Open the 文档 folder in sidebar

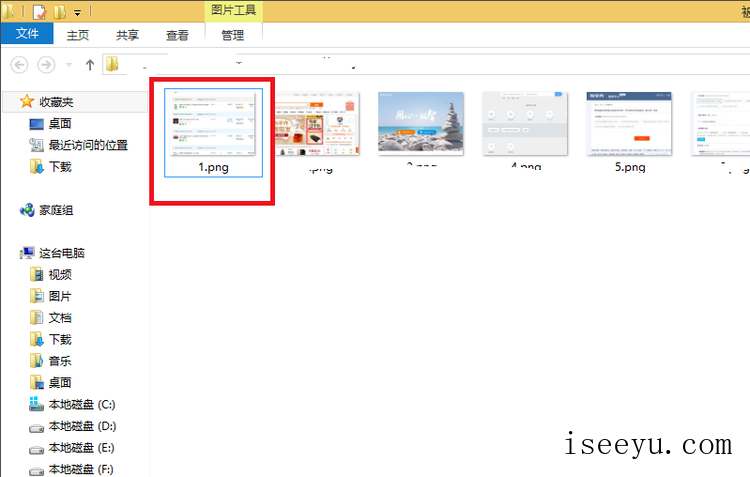(60, 318)
